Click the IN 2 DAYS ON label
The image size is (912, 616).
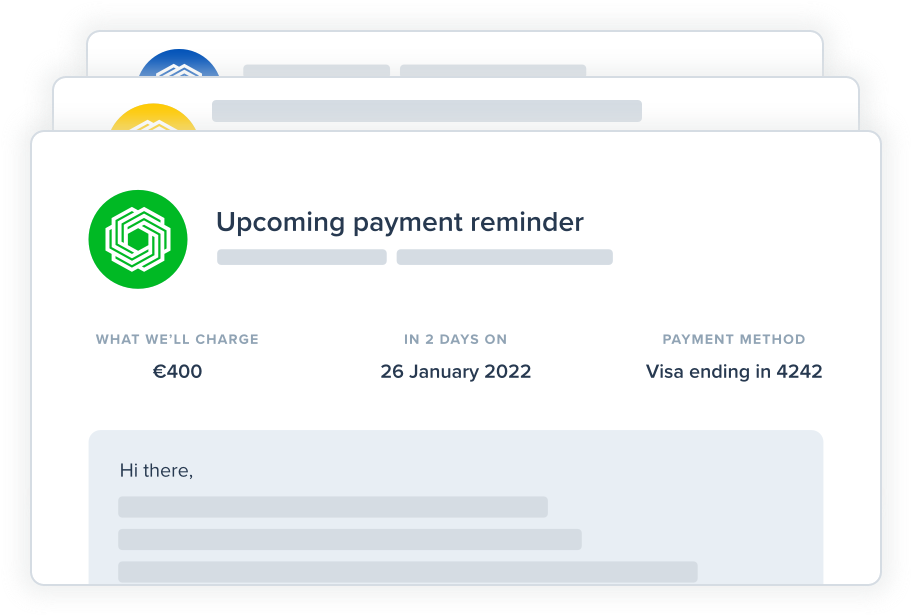(x=455, y=339)
